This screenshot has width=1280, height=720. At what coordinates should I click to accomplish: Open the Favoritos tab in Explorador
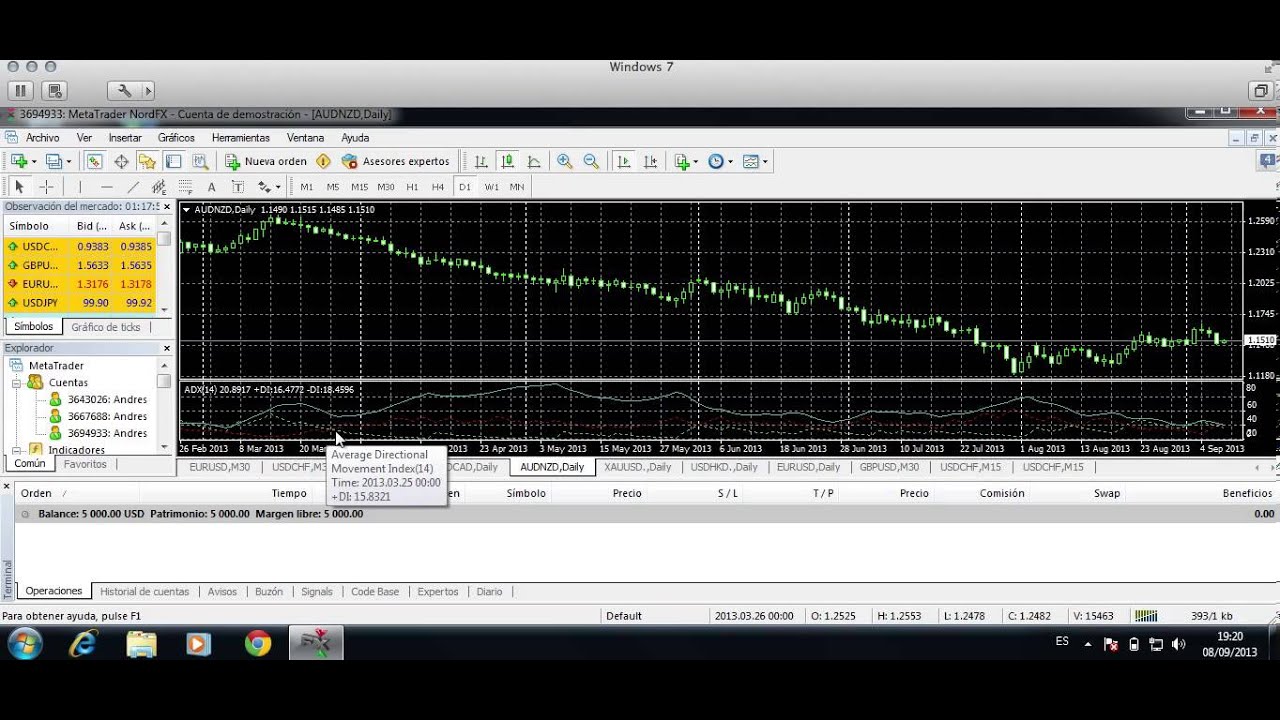85,464
